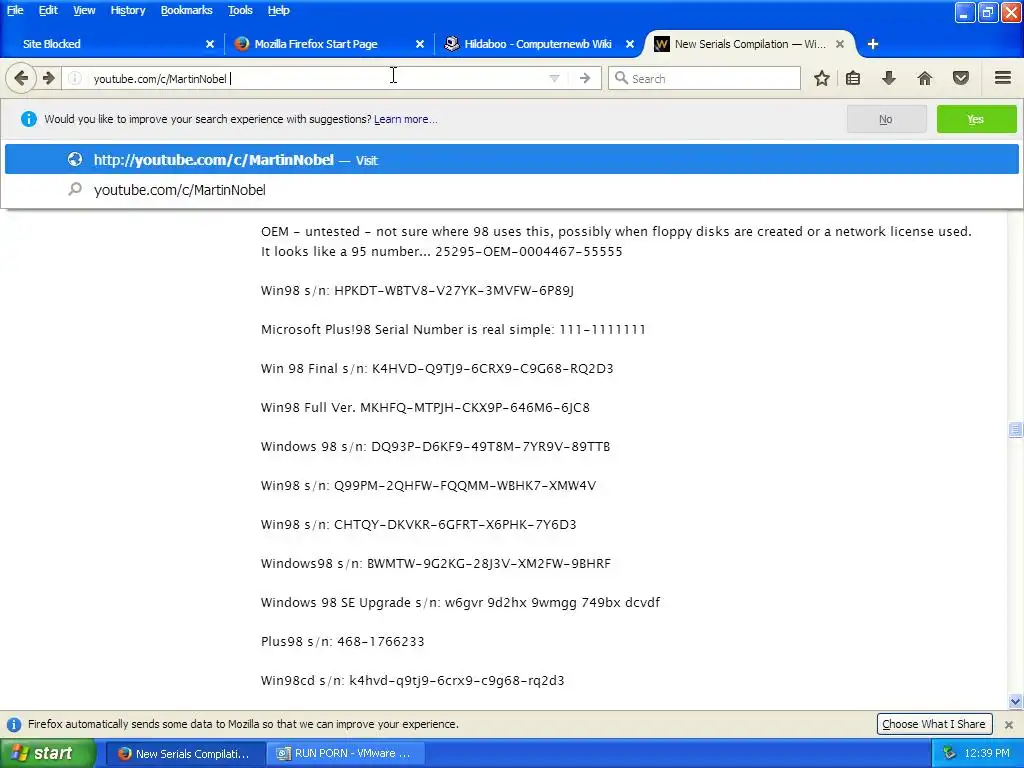
Task: Accept search suggestions with Yes button
Action: click(976, 120)
